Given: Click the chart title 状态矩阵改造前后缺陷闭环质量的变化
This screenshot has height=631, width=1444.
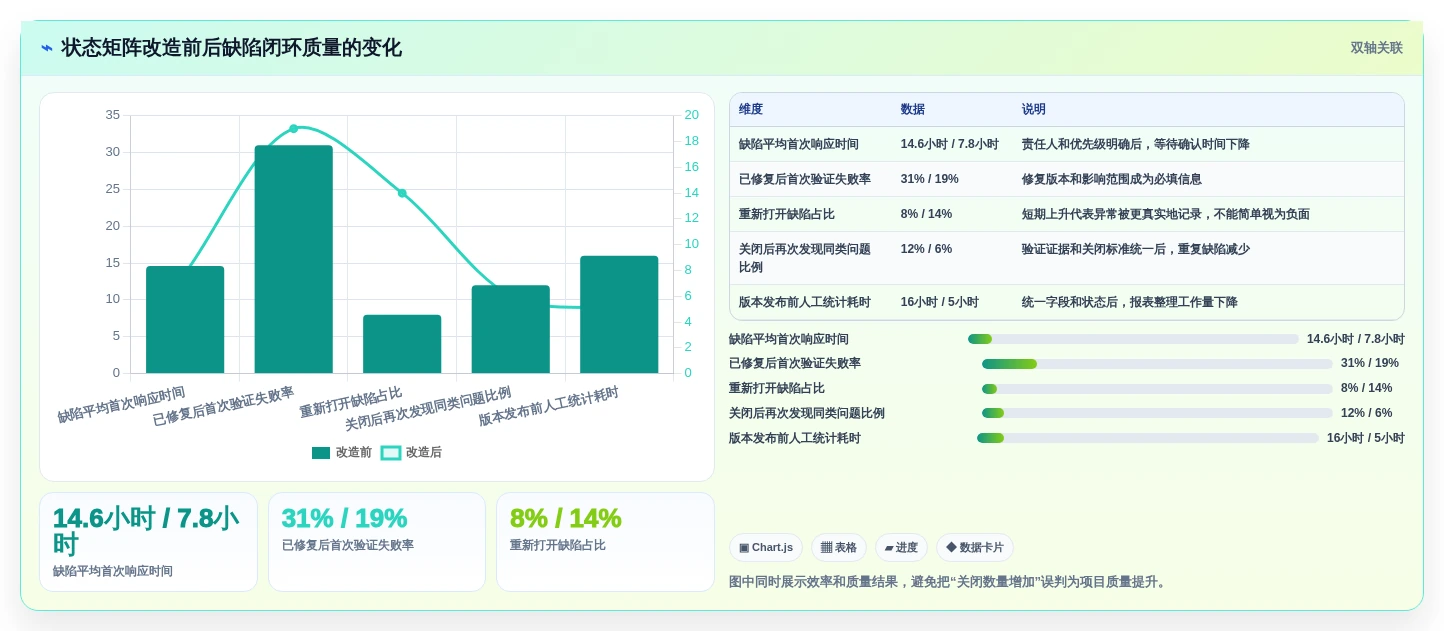Looking at the screenshot, I should point(231,48).
